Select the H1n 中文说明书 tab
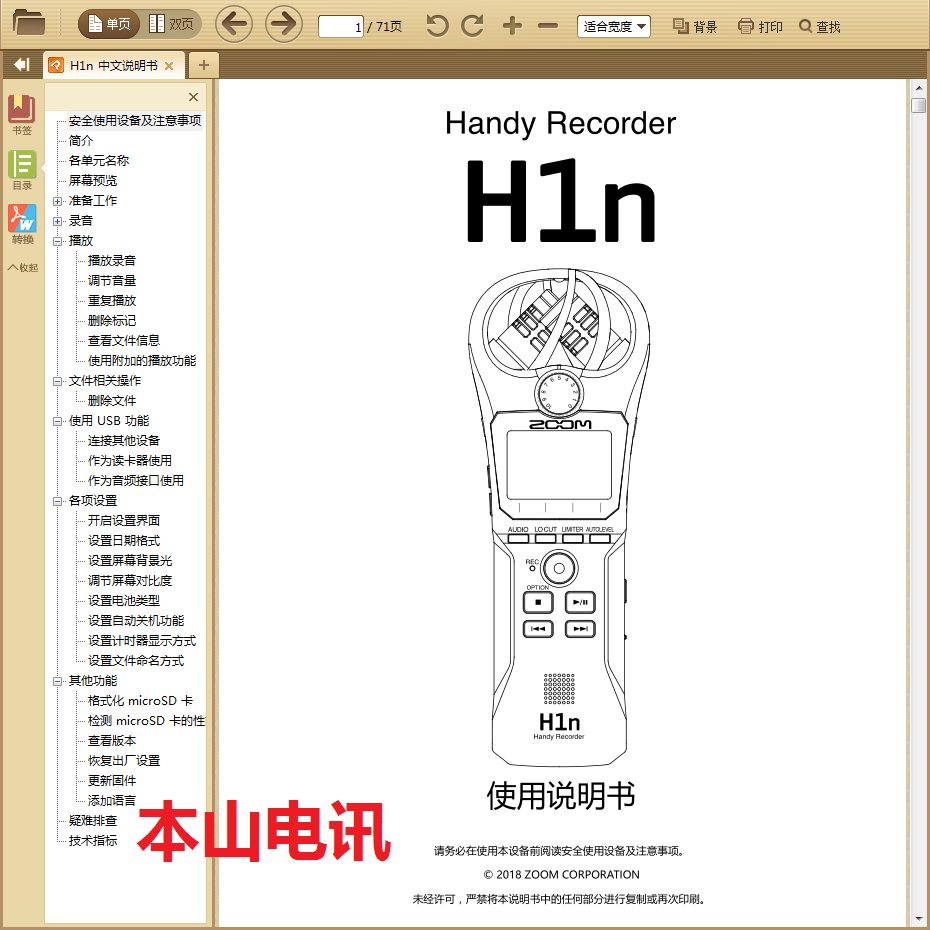 click(x=113, y=65)
